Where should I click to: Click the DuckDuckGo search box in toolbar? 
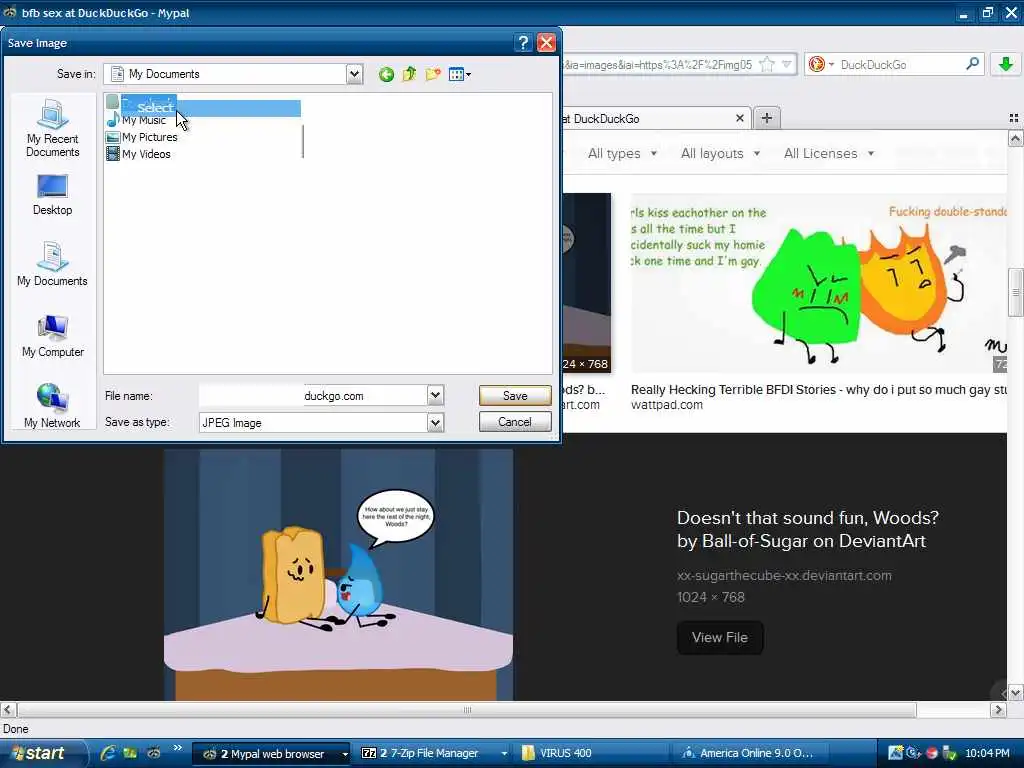(900, 65)
